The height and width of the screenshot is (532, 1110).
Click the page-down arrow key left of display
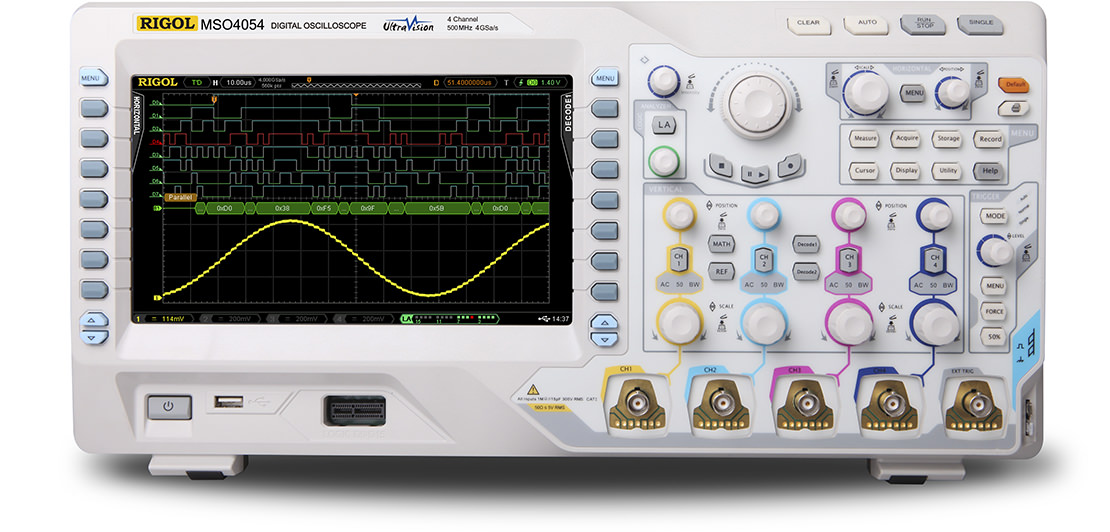pyautogui.click(x=93, y=337)
